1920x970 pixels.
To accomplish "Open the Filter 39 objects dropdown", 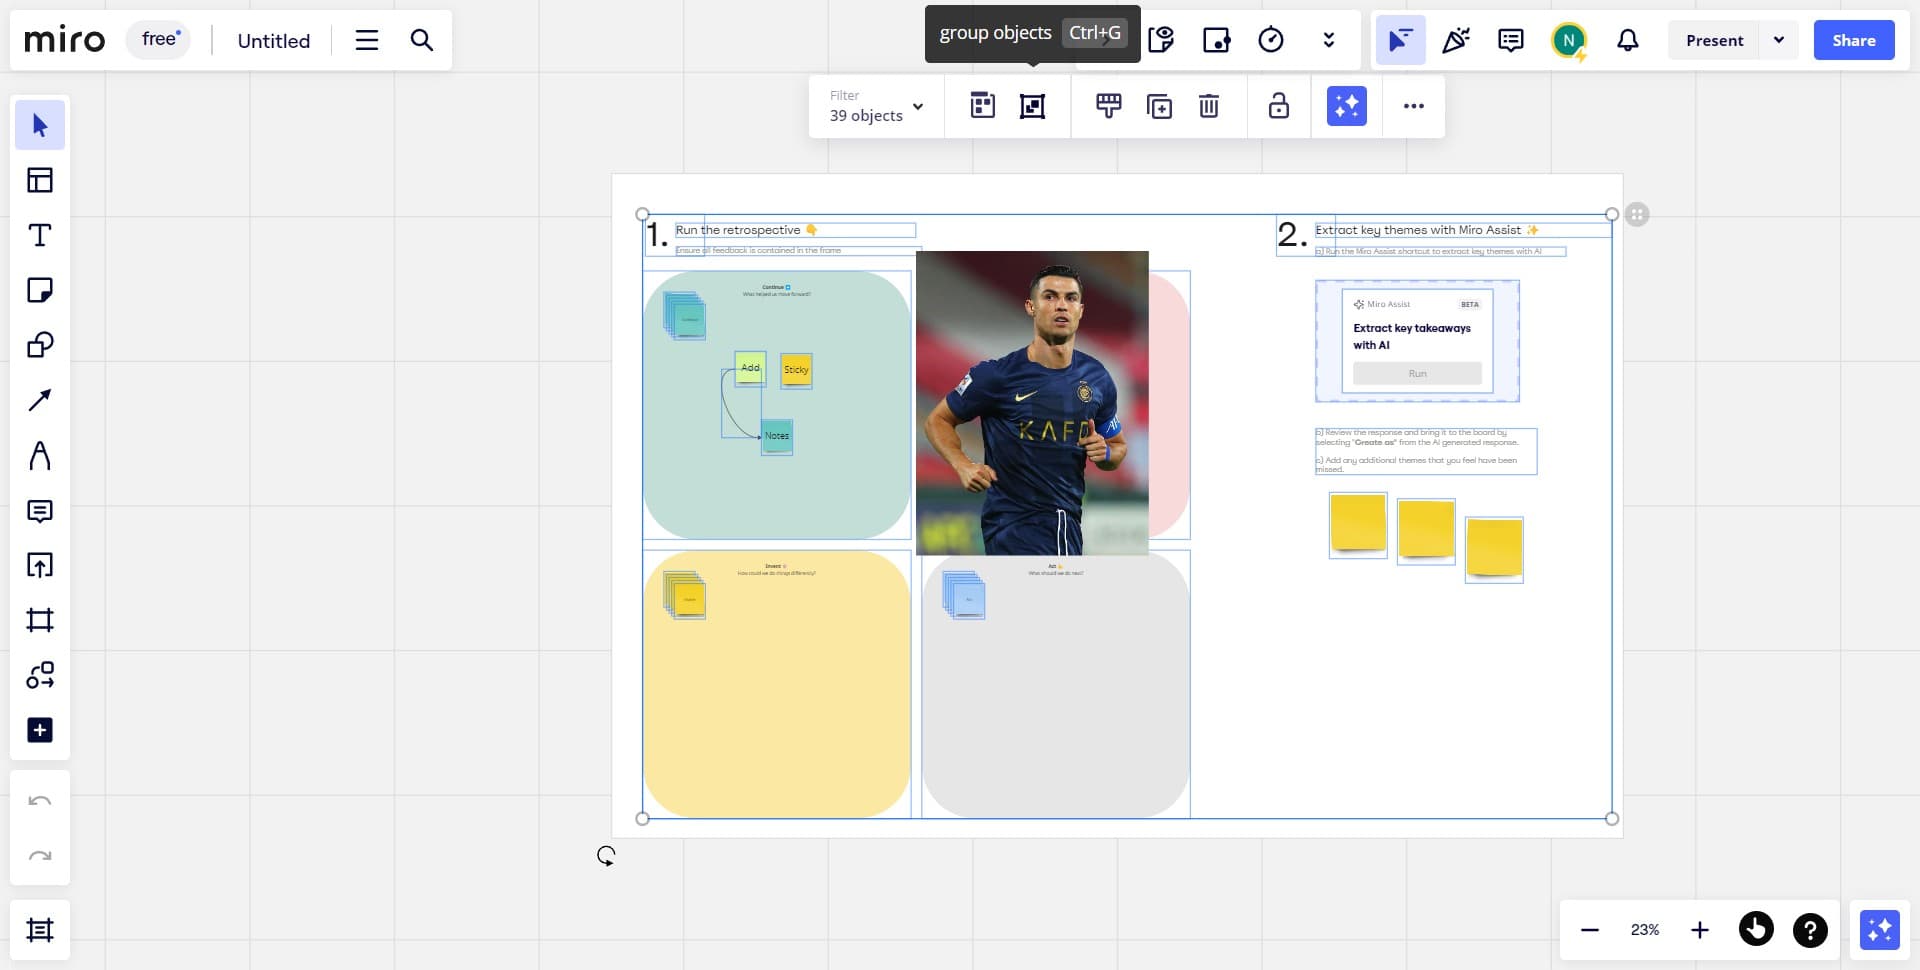I will click(875, 106).
